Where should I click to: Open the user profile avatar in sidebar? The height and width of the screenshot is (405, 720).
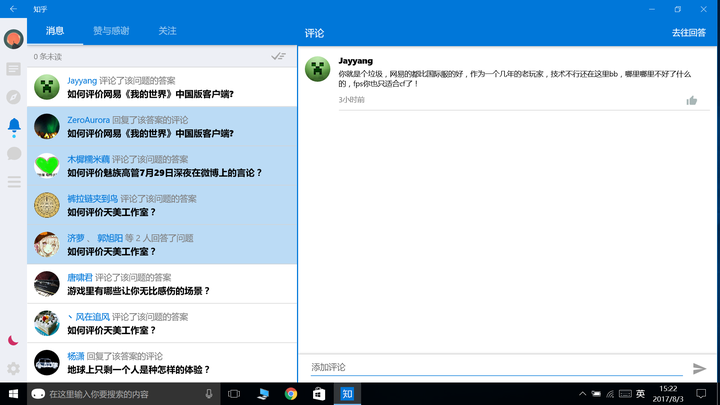(14, 39)
